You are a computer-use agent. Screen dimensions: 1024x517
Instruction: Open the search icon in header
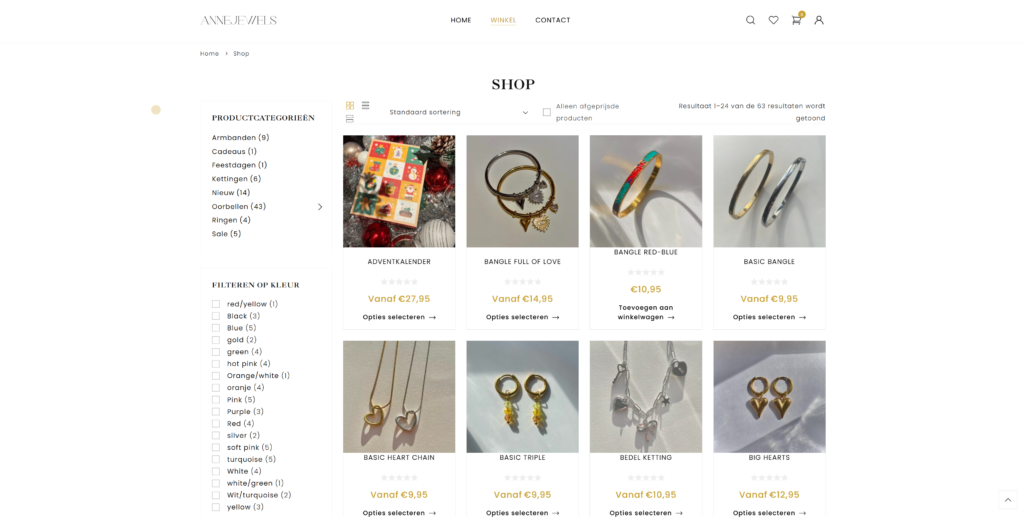tap(750, 20)
